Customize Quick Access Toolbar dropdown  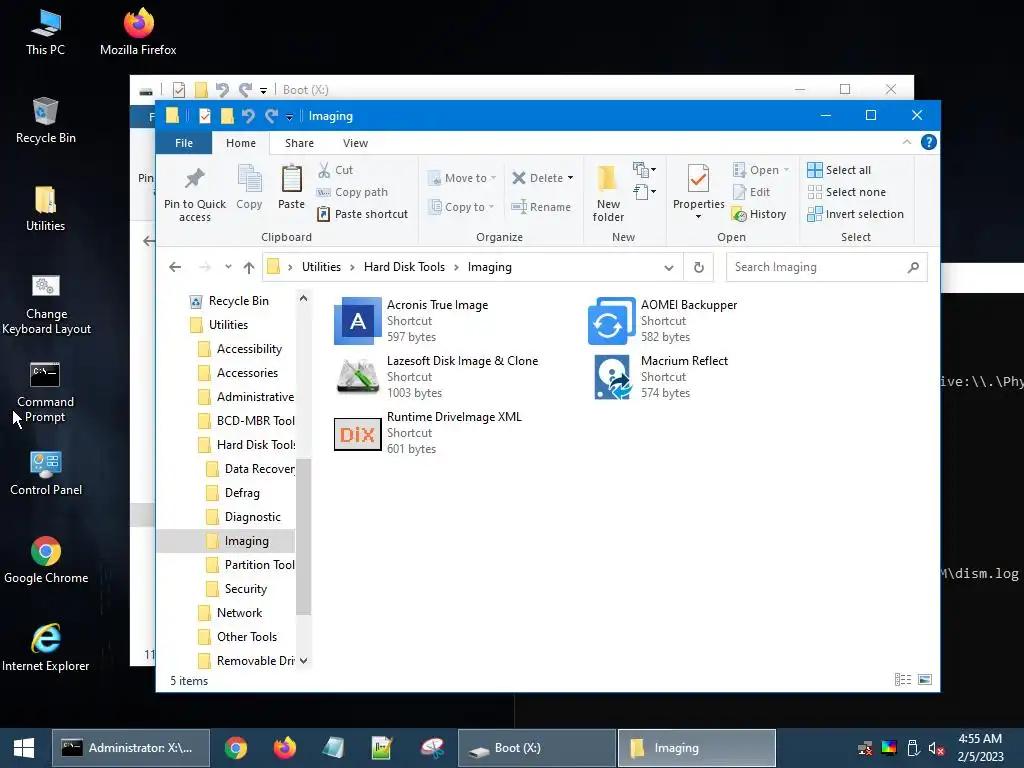289,117
